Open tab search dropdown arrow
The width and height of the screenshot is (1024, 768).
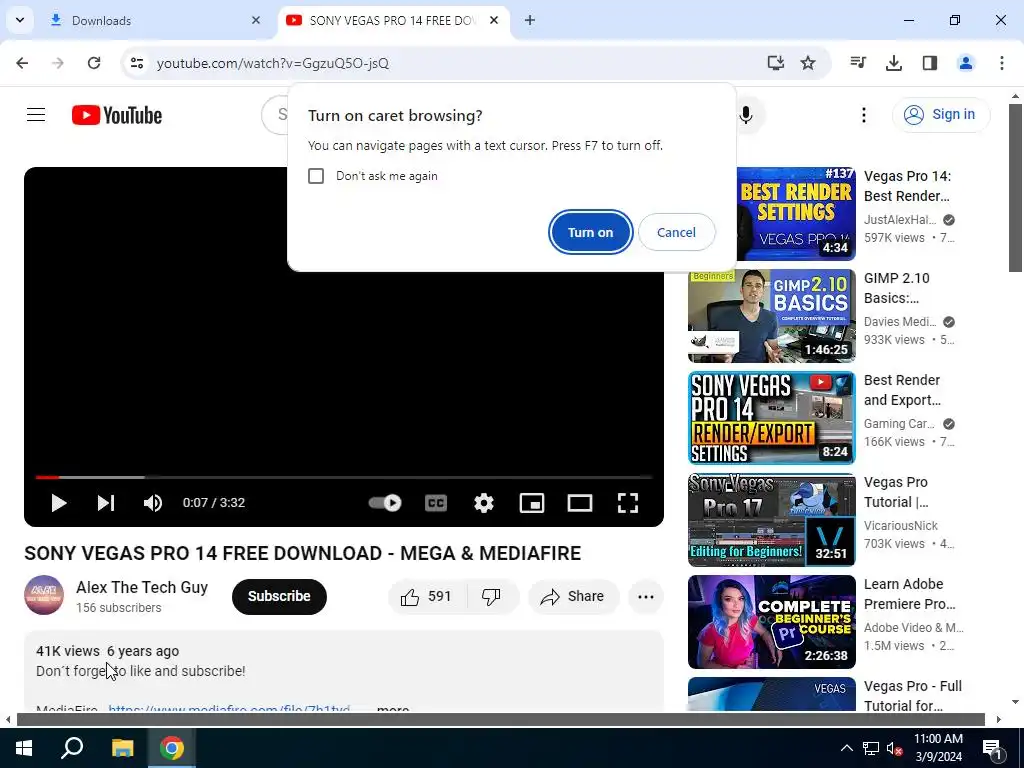[20, 20]
